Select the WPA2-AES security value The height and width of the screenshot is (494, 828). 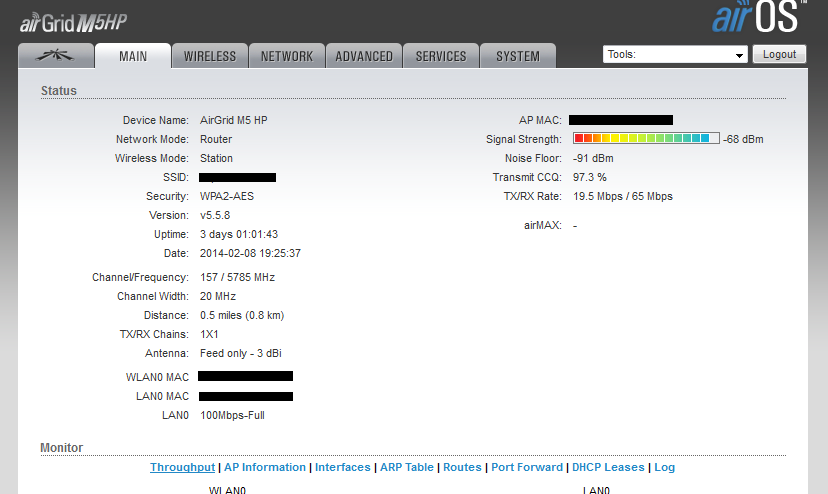(x=227, y=197)
